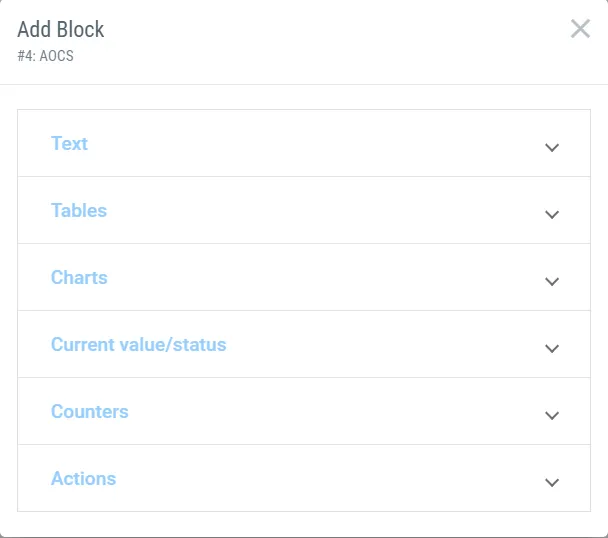Click the Actions label text
The width and height of the screenshot is (608, 538).
pyautogui.click(x=84, y=478)
